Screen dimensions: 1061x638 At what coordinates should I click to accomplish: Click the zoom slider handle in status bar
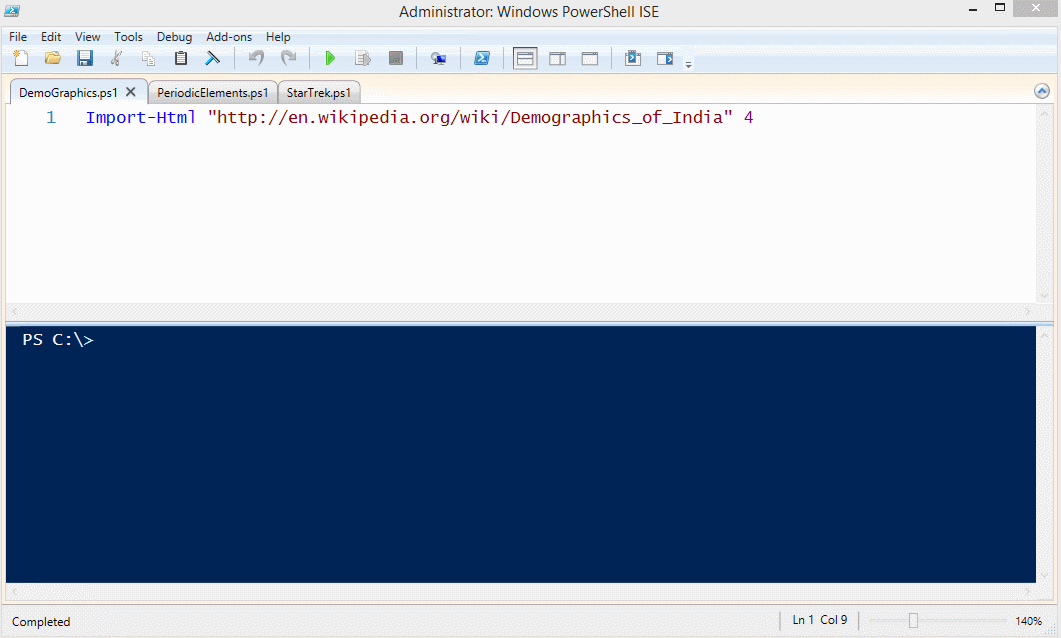[913, 621]
